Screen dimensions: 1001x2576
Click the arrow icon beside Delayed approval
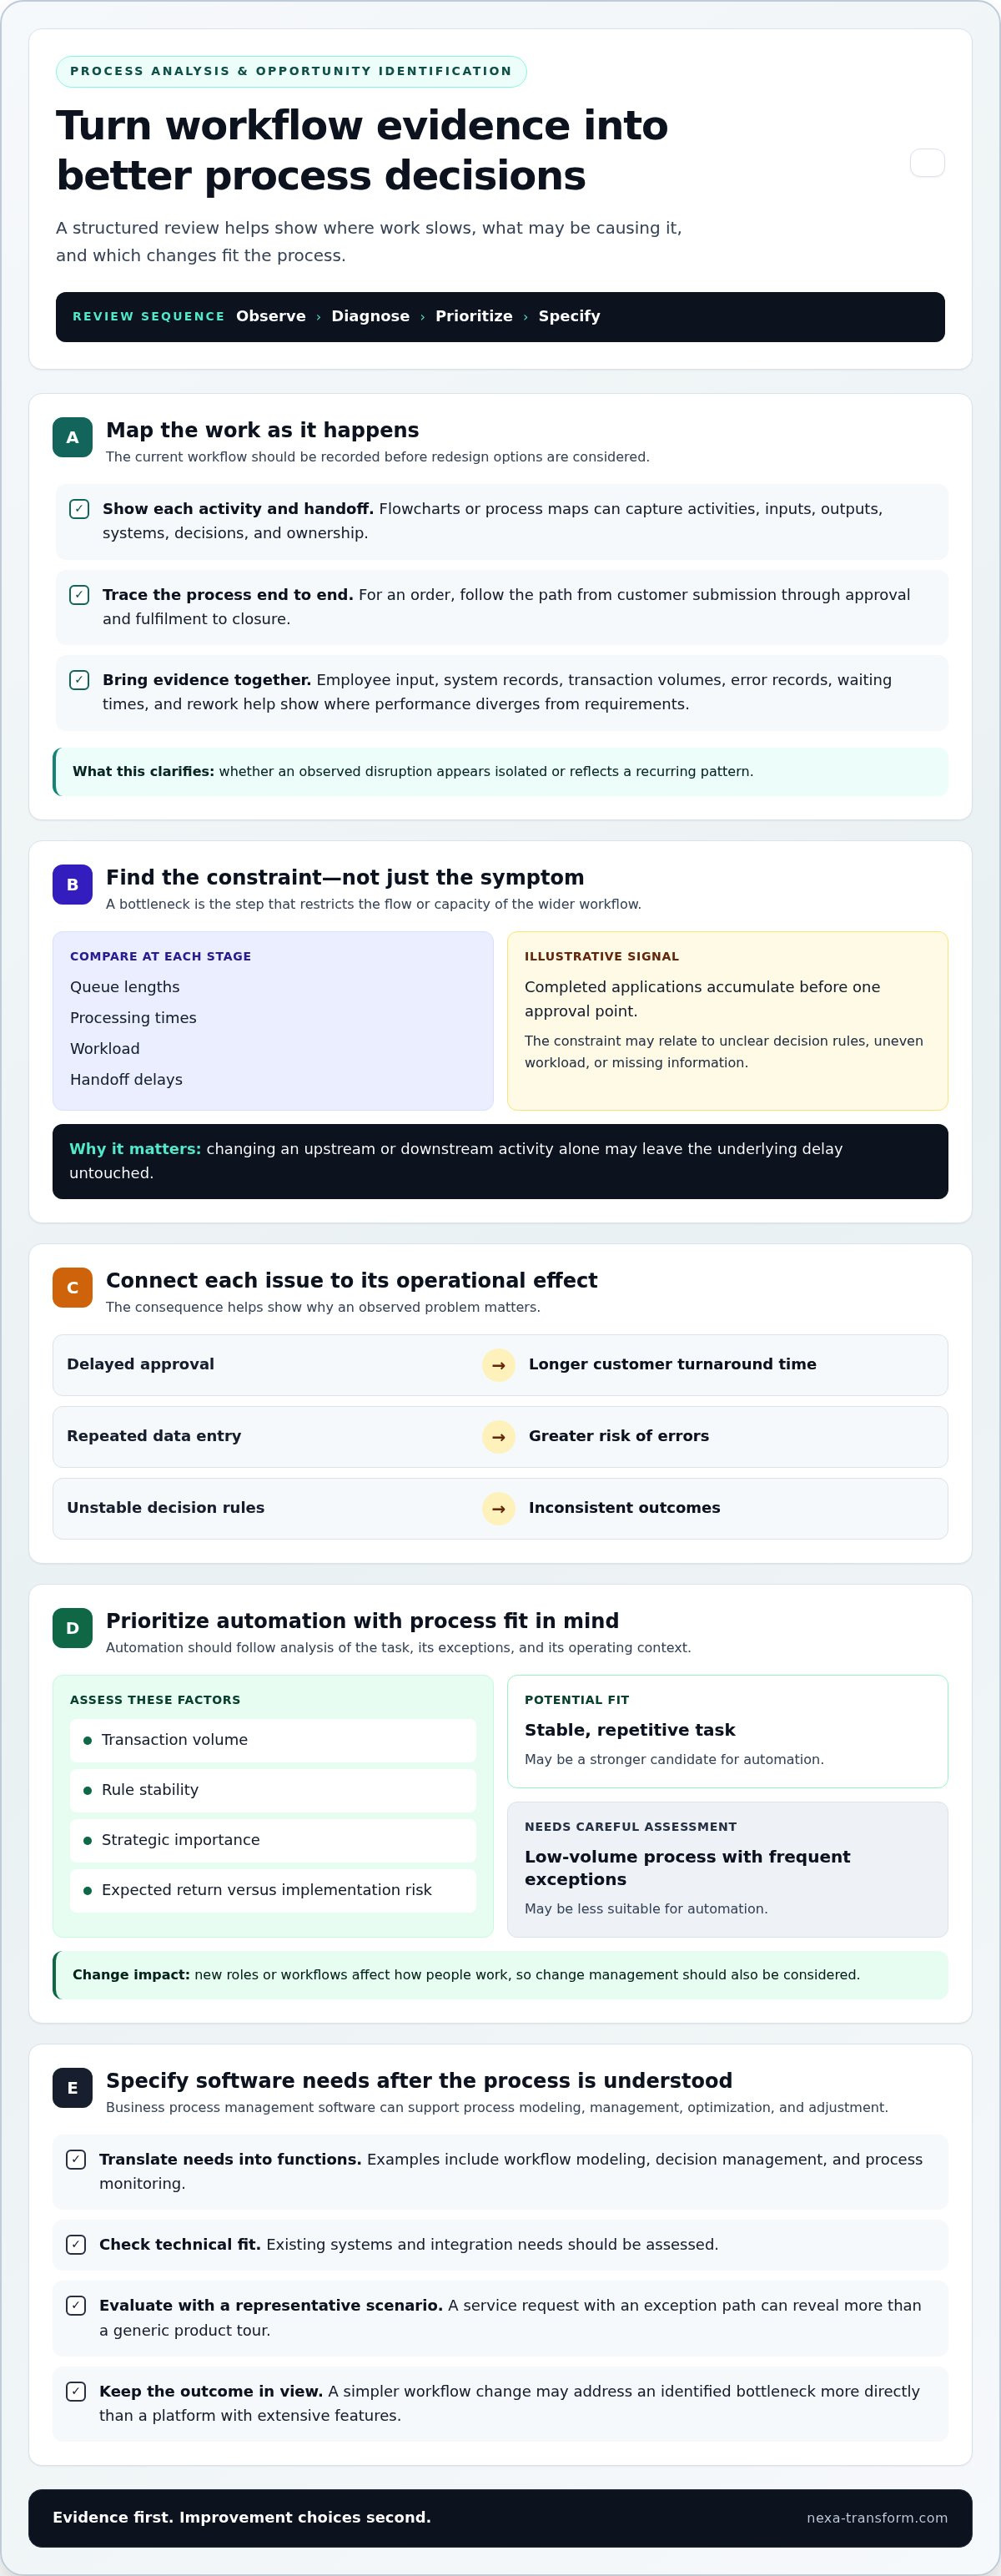pyautogui.click(x=498, y=1365)
